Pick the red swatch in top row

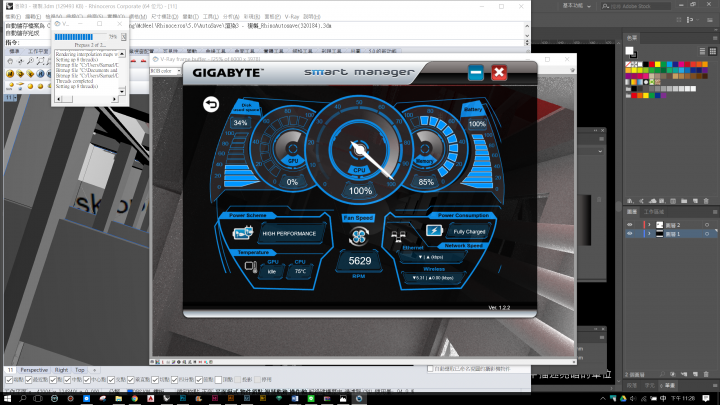click(651, 65)
